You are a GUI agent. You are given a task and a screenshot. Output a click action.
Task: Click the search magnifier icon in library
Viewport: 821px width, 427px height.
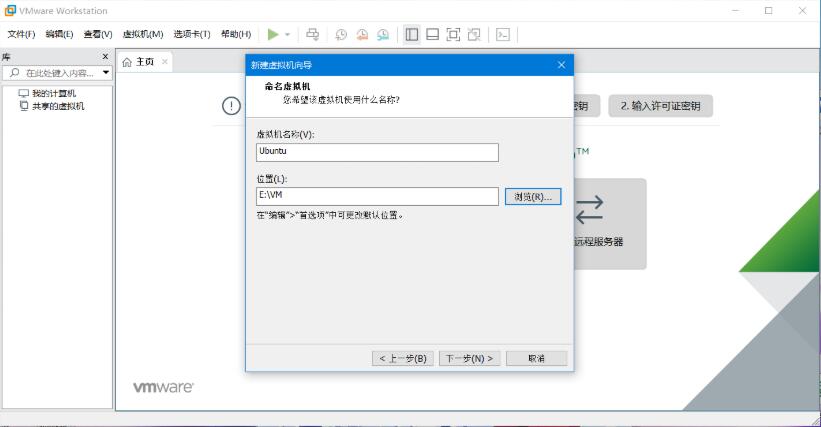[x=15, y=73]
